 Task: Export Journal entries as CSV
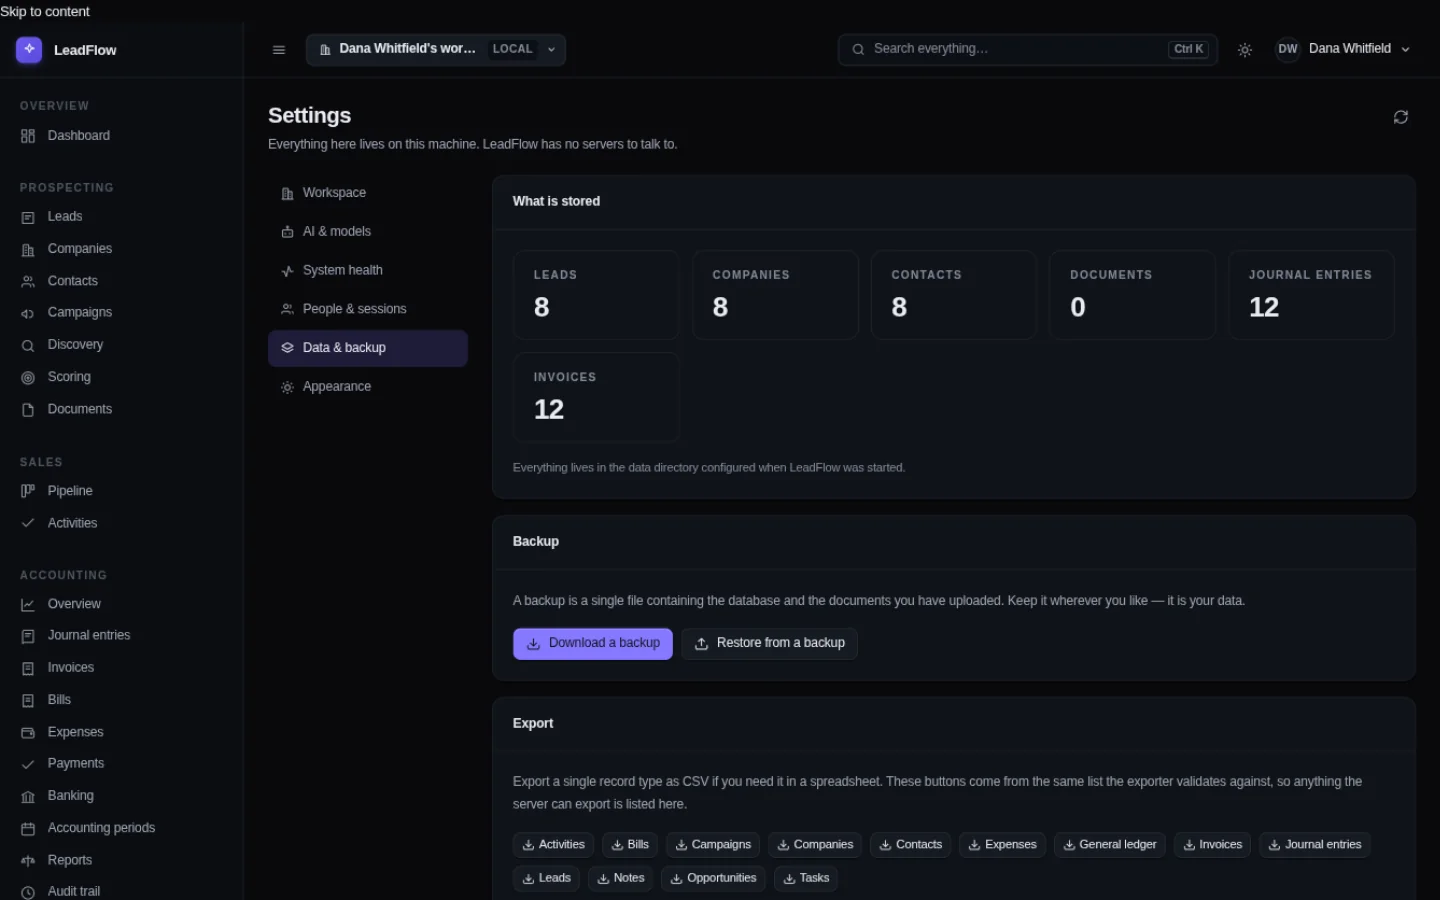click(1315, 845)
